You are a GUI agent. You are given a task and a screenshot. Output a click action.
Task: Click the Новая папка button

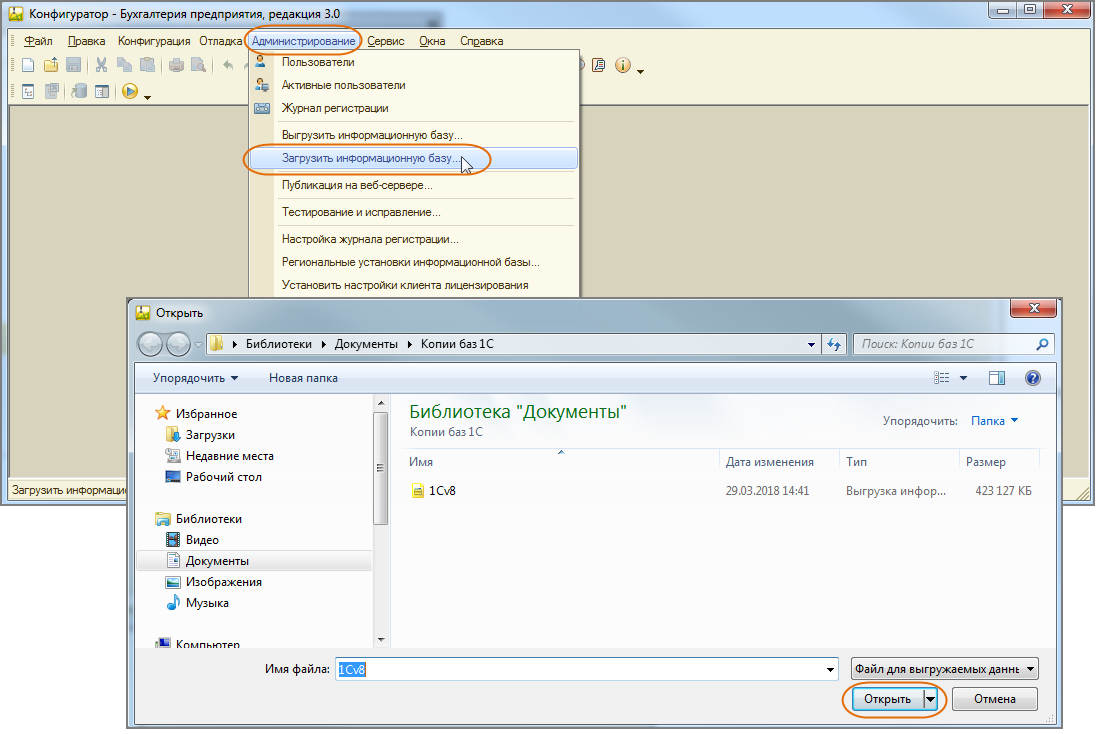tap(303, 378)
